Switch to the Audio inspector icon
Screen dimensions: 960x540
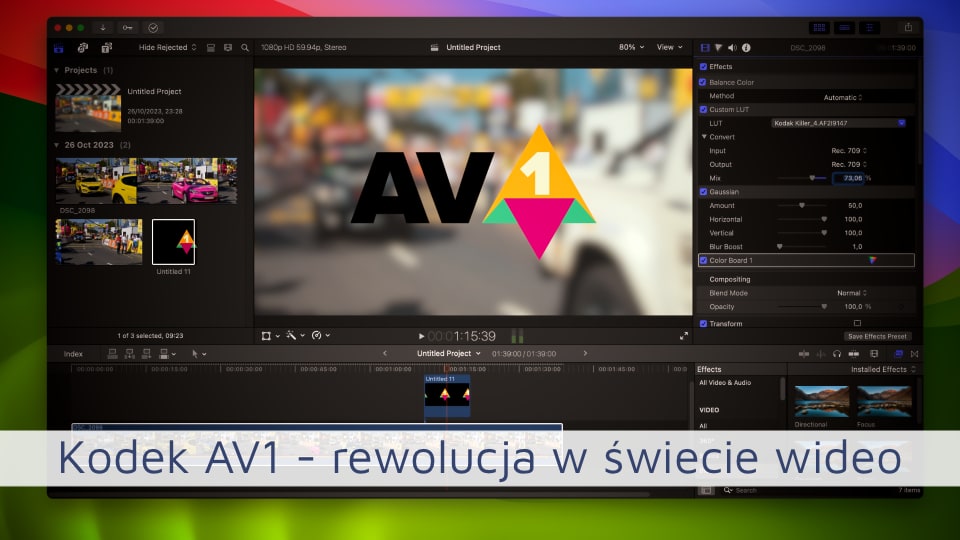732,47
